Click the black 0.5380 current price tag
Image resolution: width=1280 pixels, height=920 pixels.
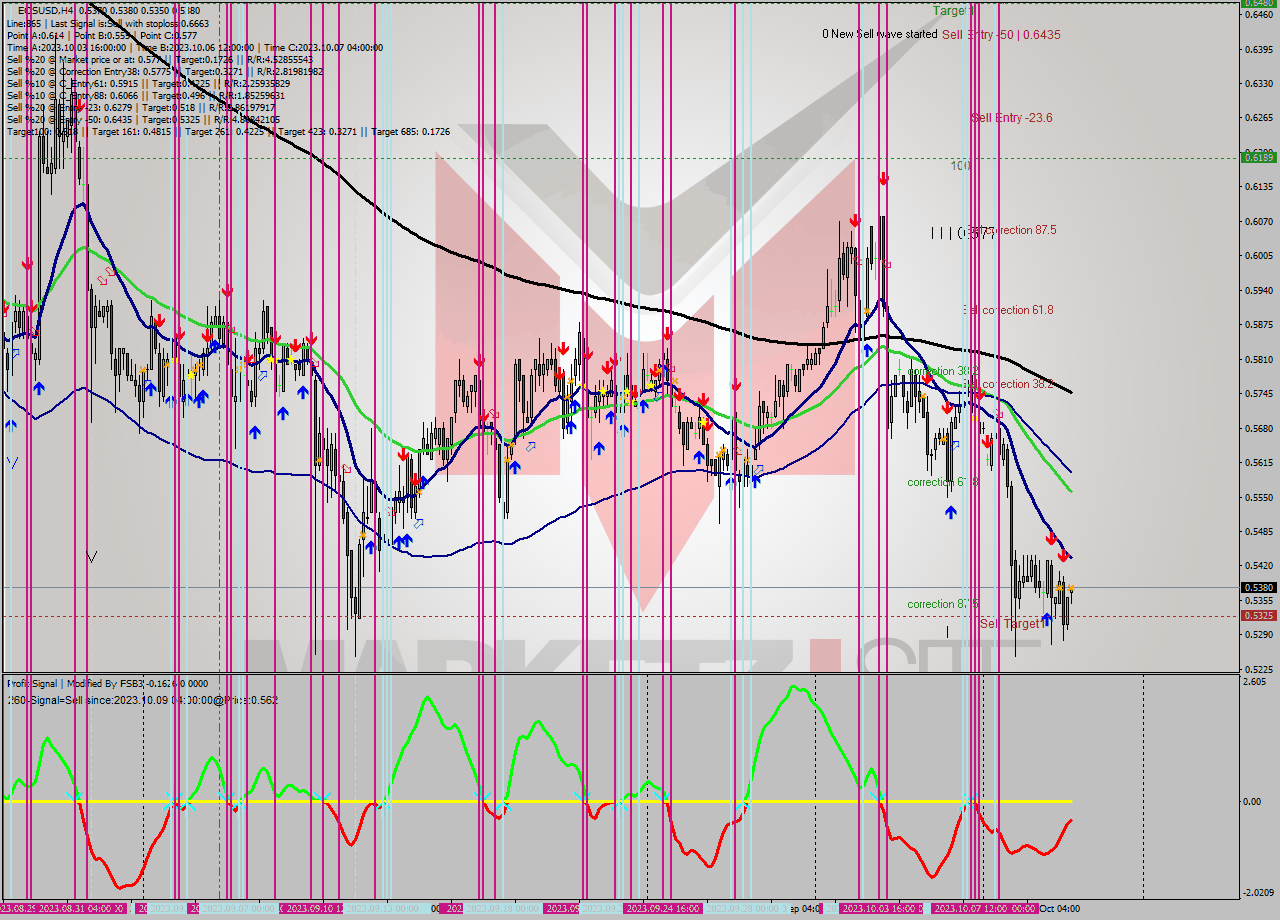point(1258,588)
